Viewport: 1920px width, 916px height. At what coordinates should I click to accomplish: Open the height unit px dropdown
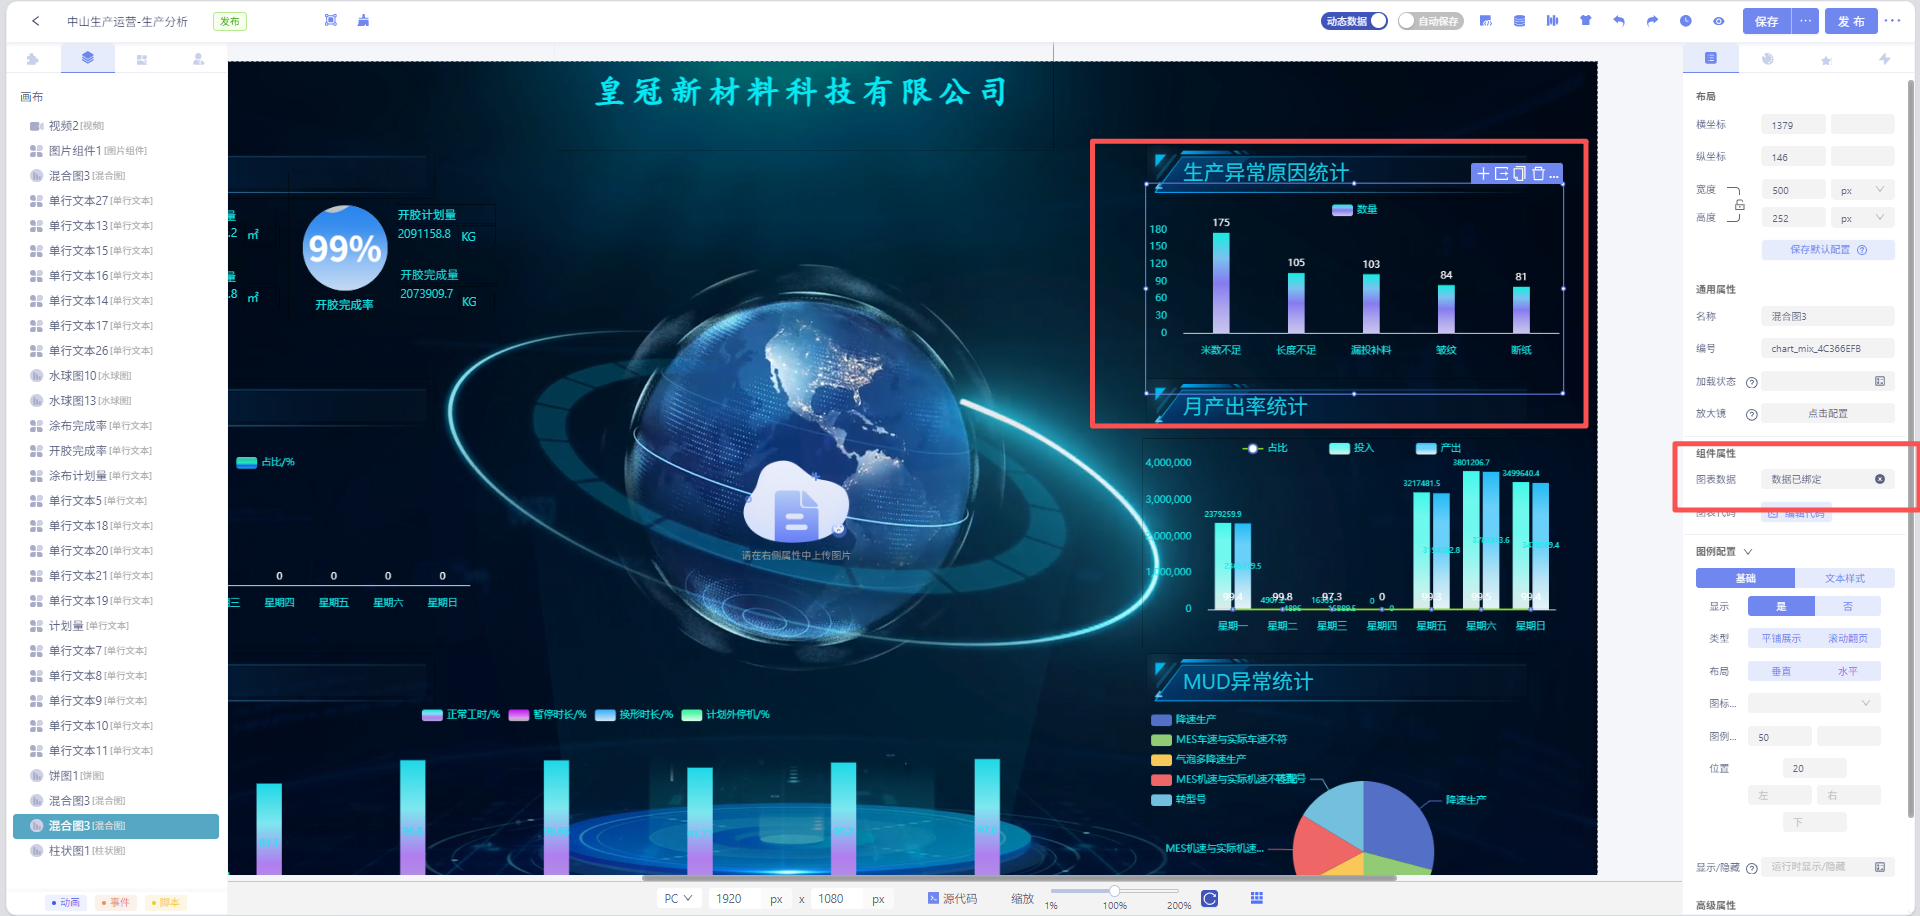click(x=1862, y=218)
